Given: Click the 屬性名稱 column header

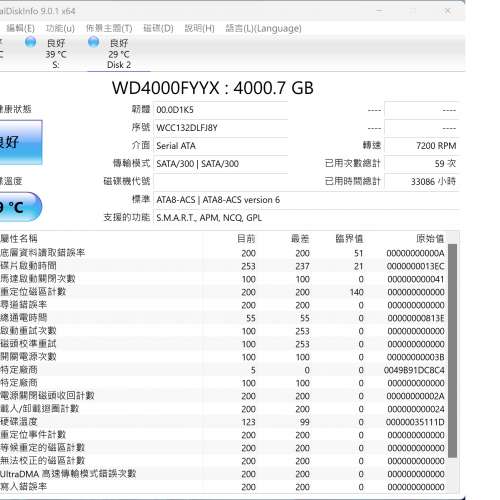Looking at the screenshot, I should click(x=19, y=238).
